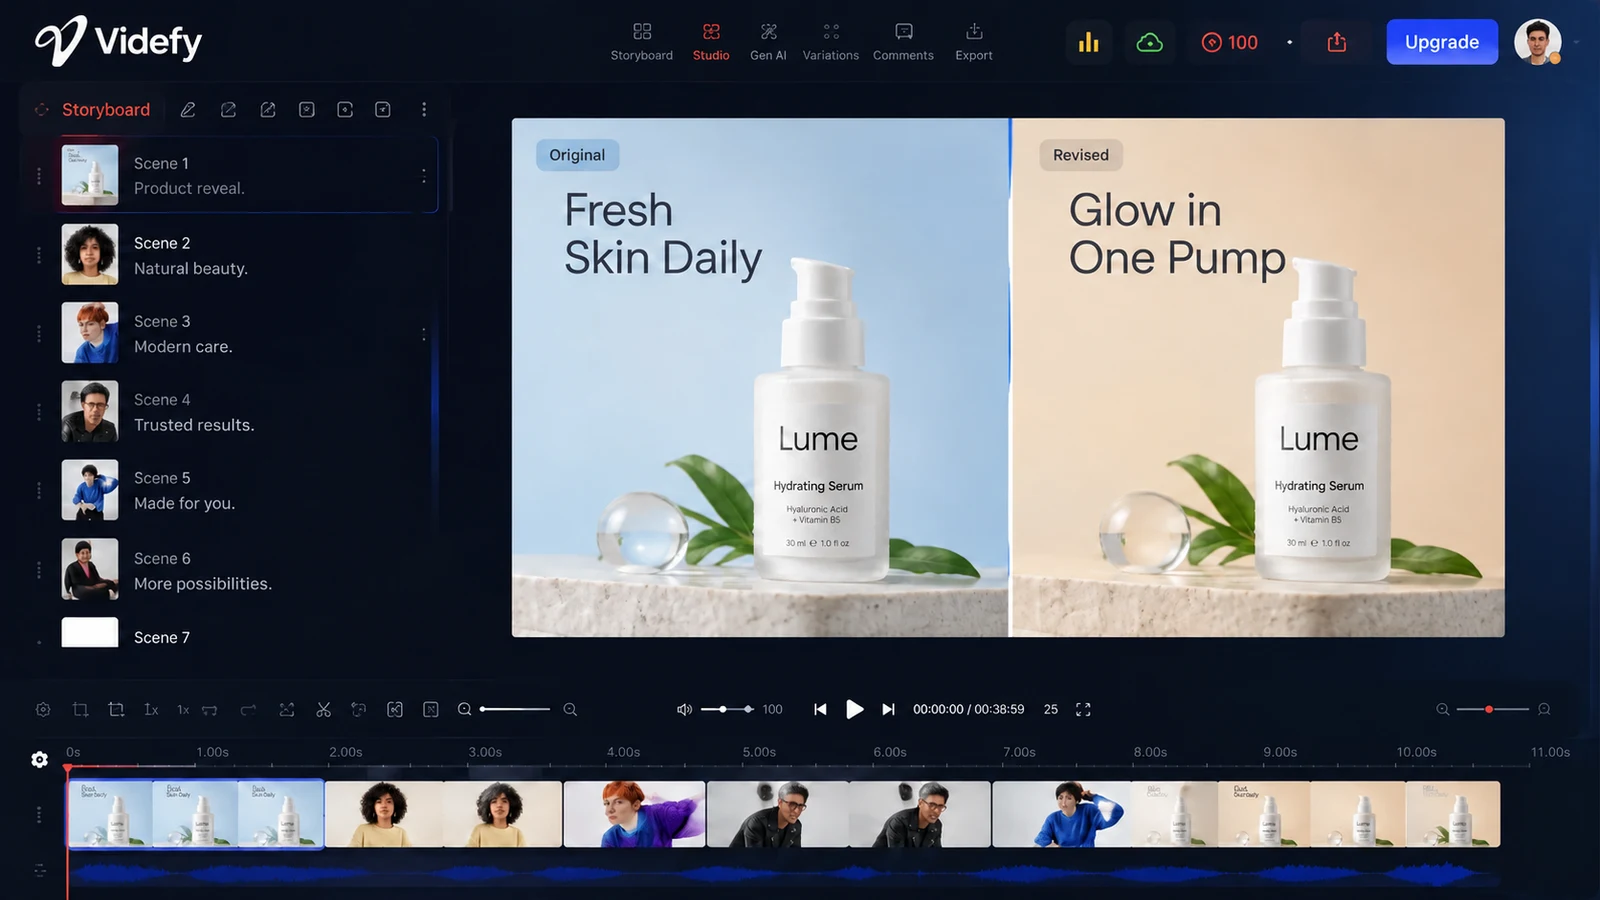Click the red share upload icon
Image resolution: width=1600 pixels, height=900 pixels.
[1337, 42]
